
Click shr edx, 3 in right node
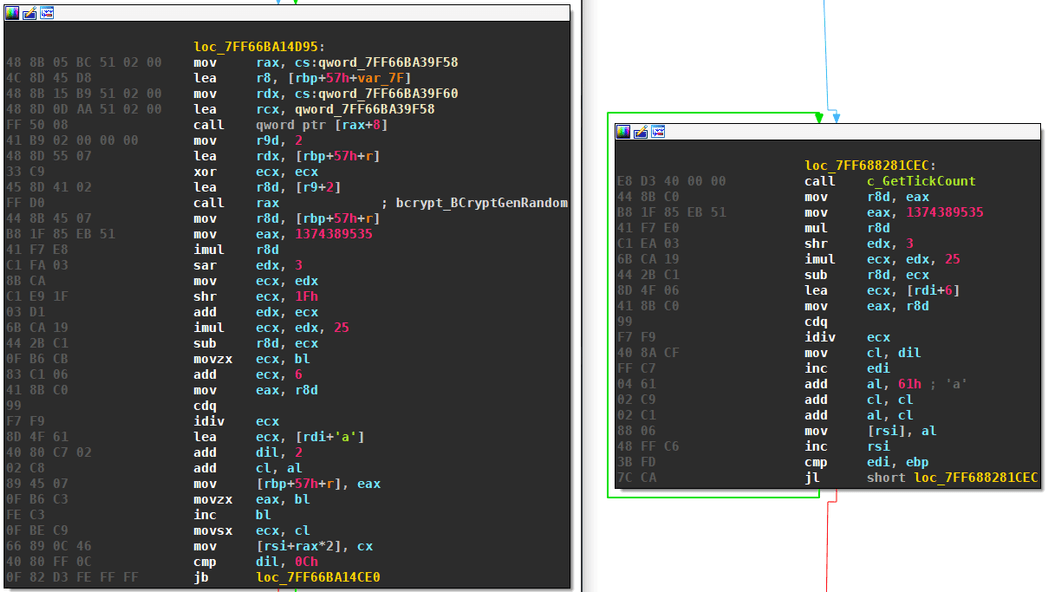(859, 244)
